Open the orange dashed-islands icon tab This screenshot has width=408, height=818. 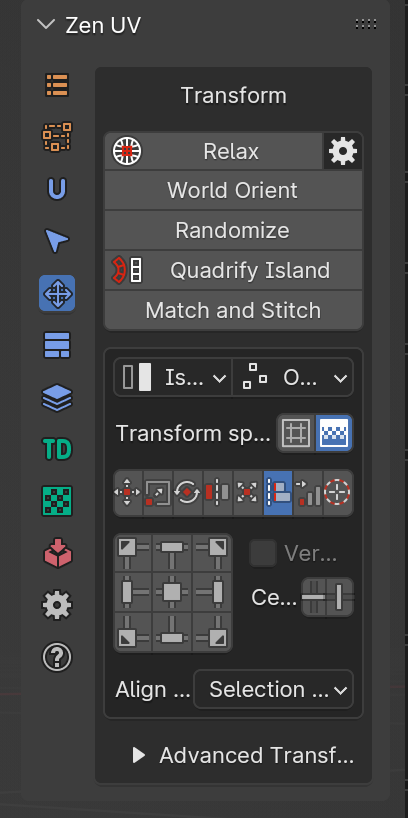tap(57, 137)
